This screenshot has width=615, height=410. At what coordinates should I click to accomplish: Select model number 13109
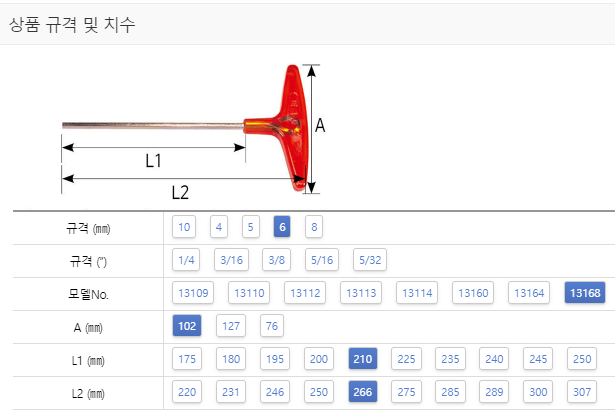193,293
